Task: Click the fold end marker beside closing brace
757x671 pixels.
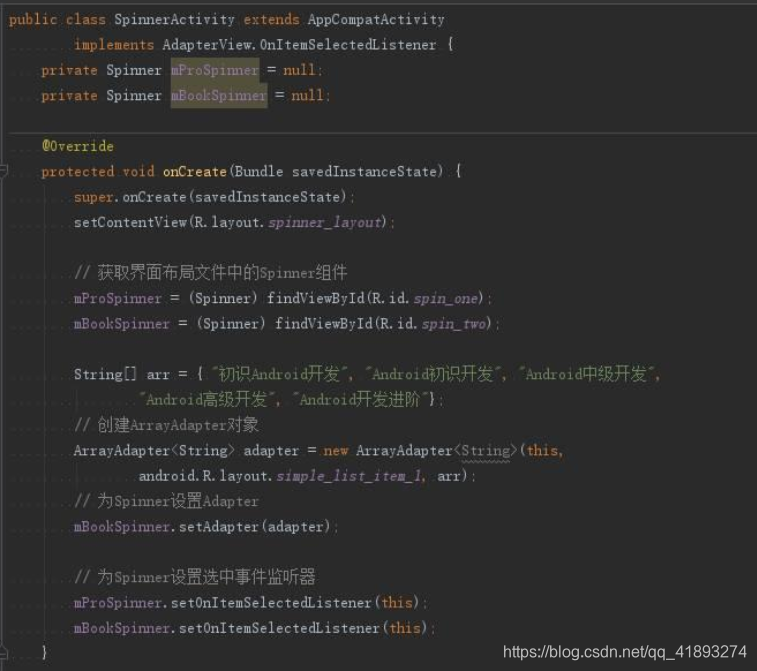Action: coord(3,652)
